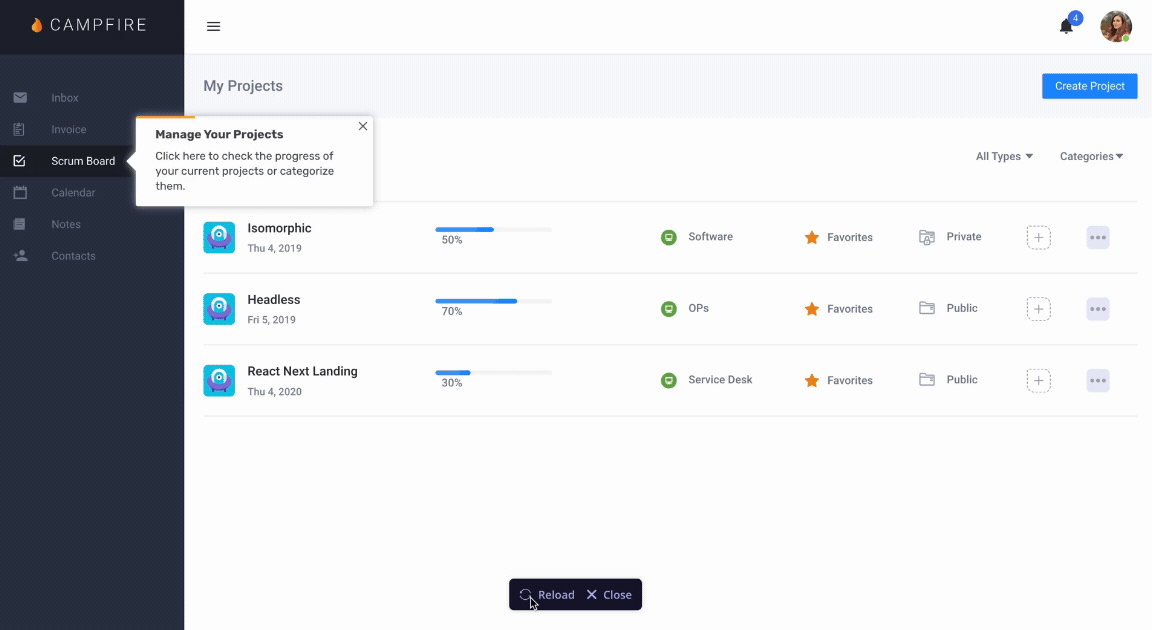1152x630 pixels.
Task: Open the All Types dropdown
Action: pyautogui.click(x=1003, y=156)
